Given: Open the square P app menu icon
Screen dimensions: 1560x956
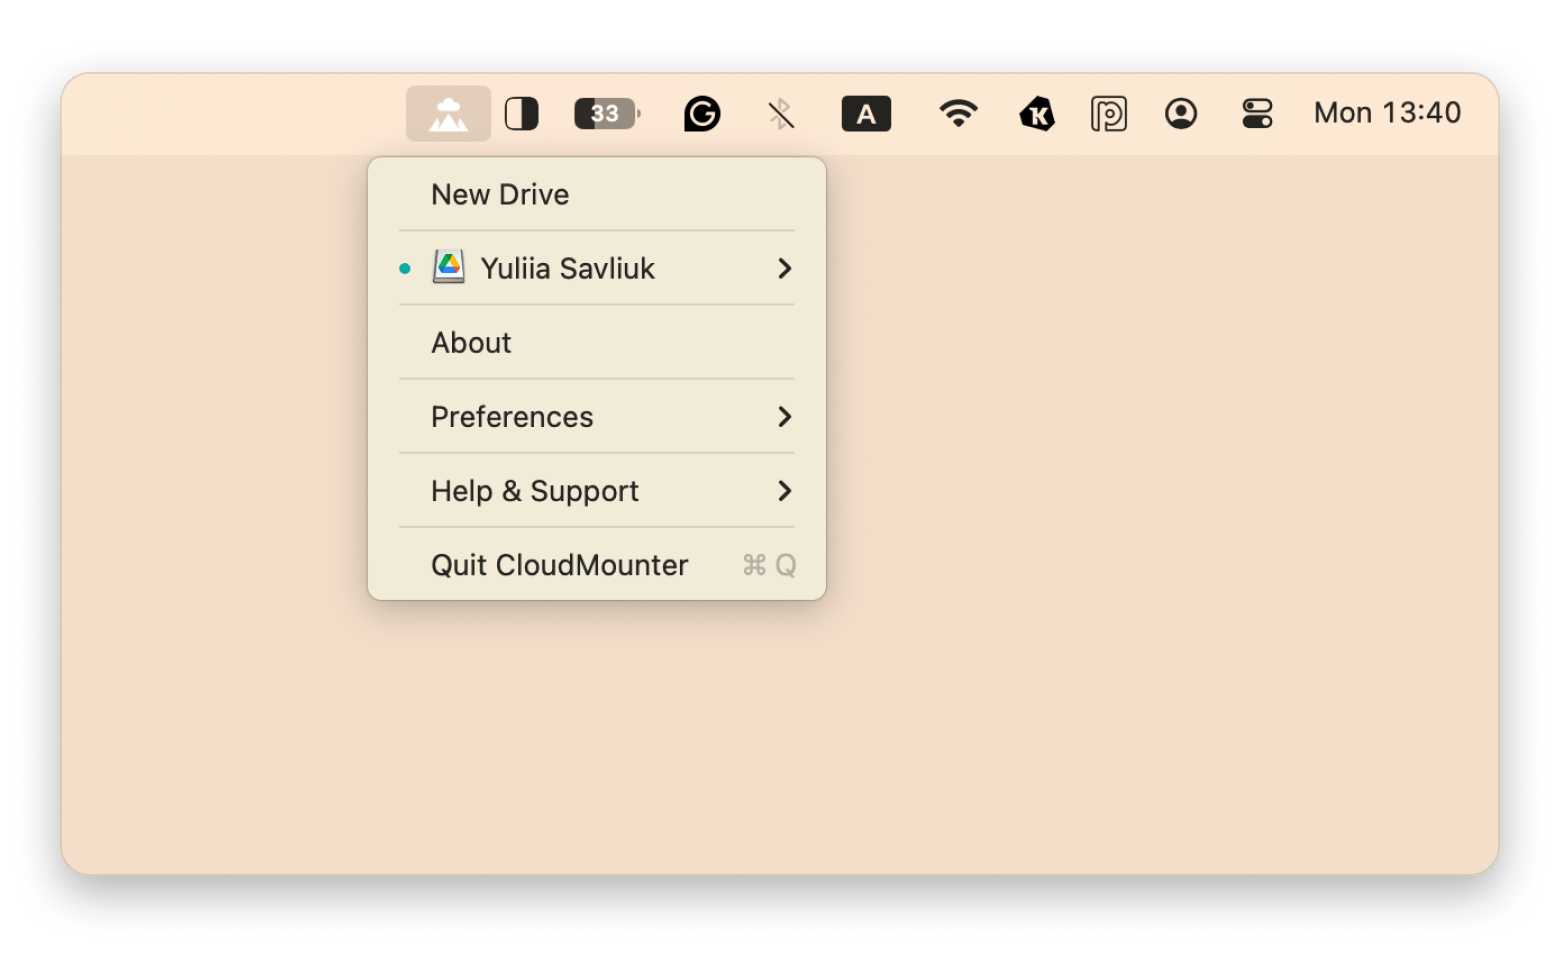Looking at the screenshot, I should [1108, 114].
